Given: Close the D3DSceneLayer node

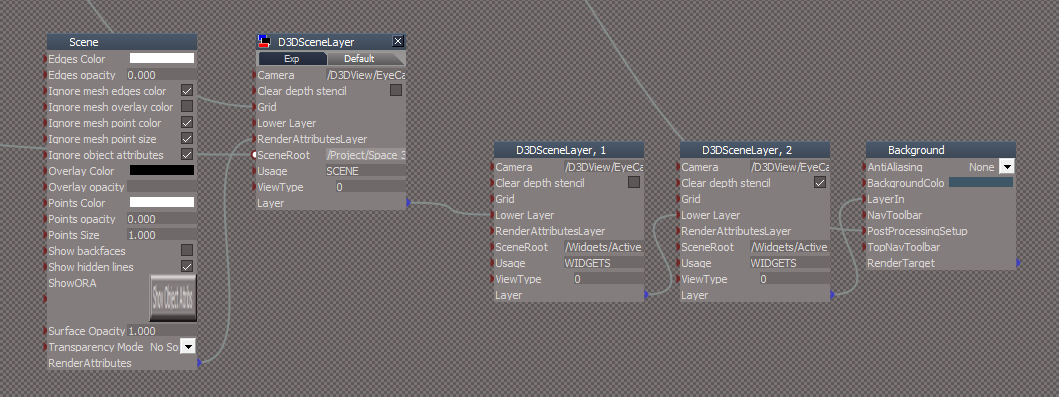Looking at the screenshot, I should tap(398, 42).
